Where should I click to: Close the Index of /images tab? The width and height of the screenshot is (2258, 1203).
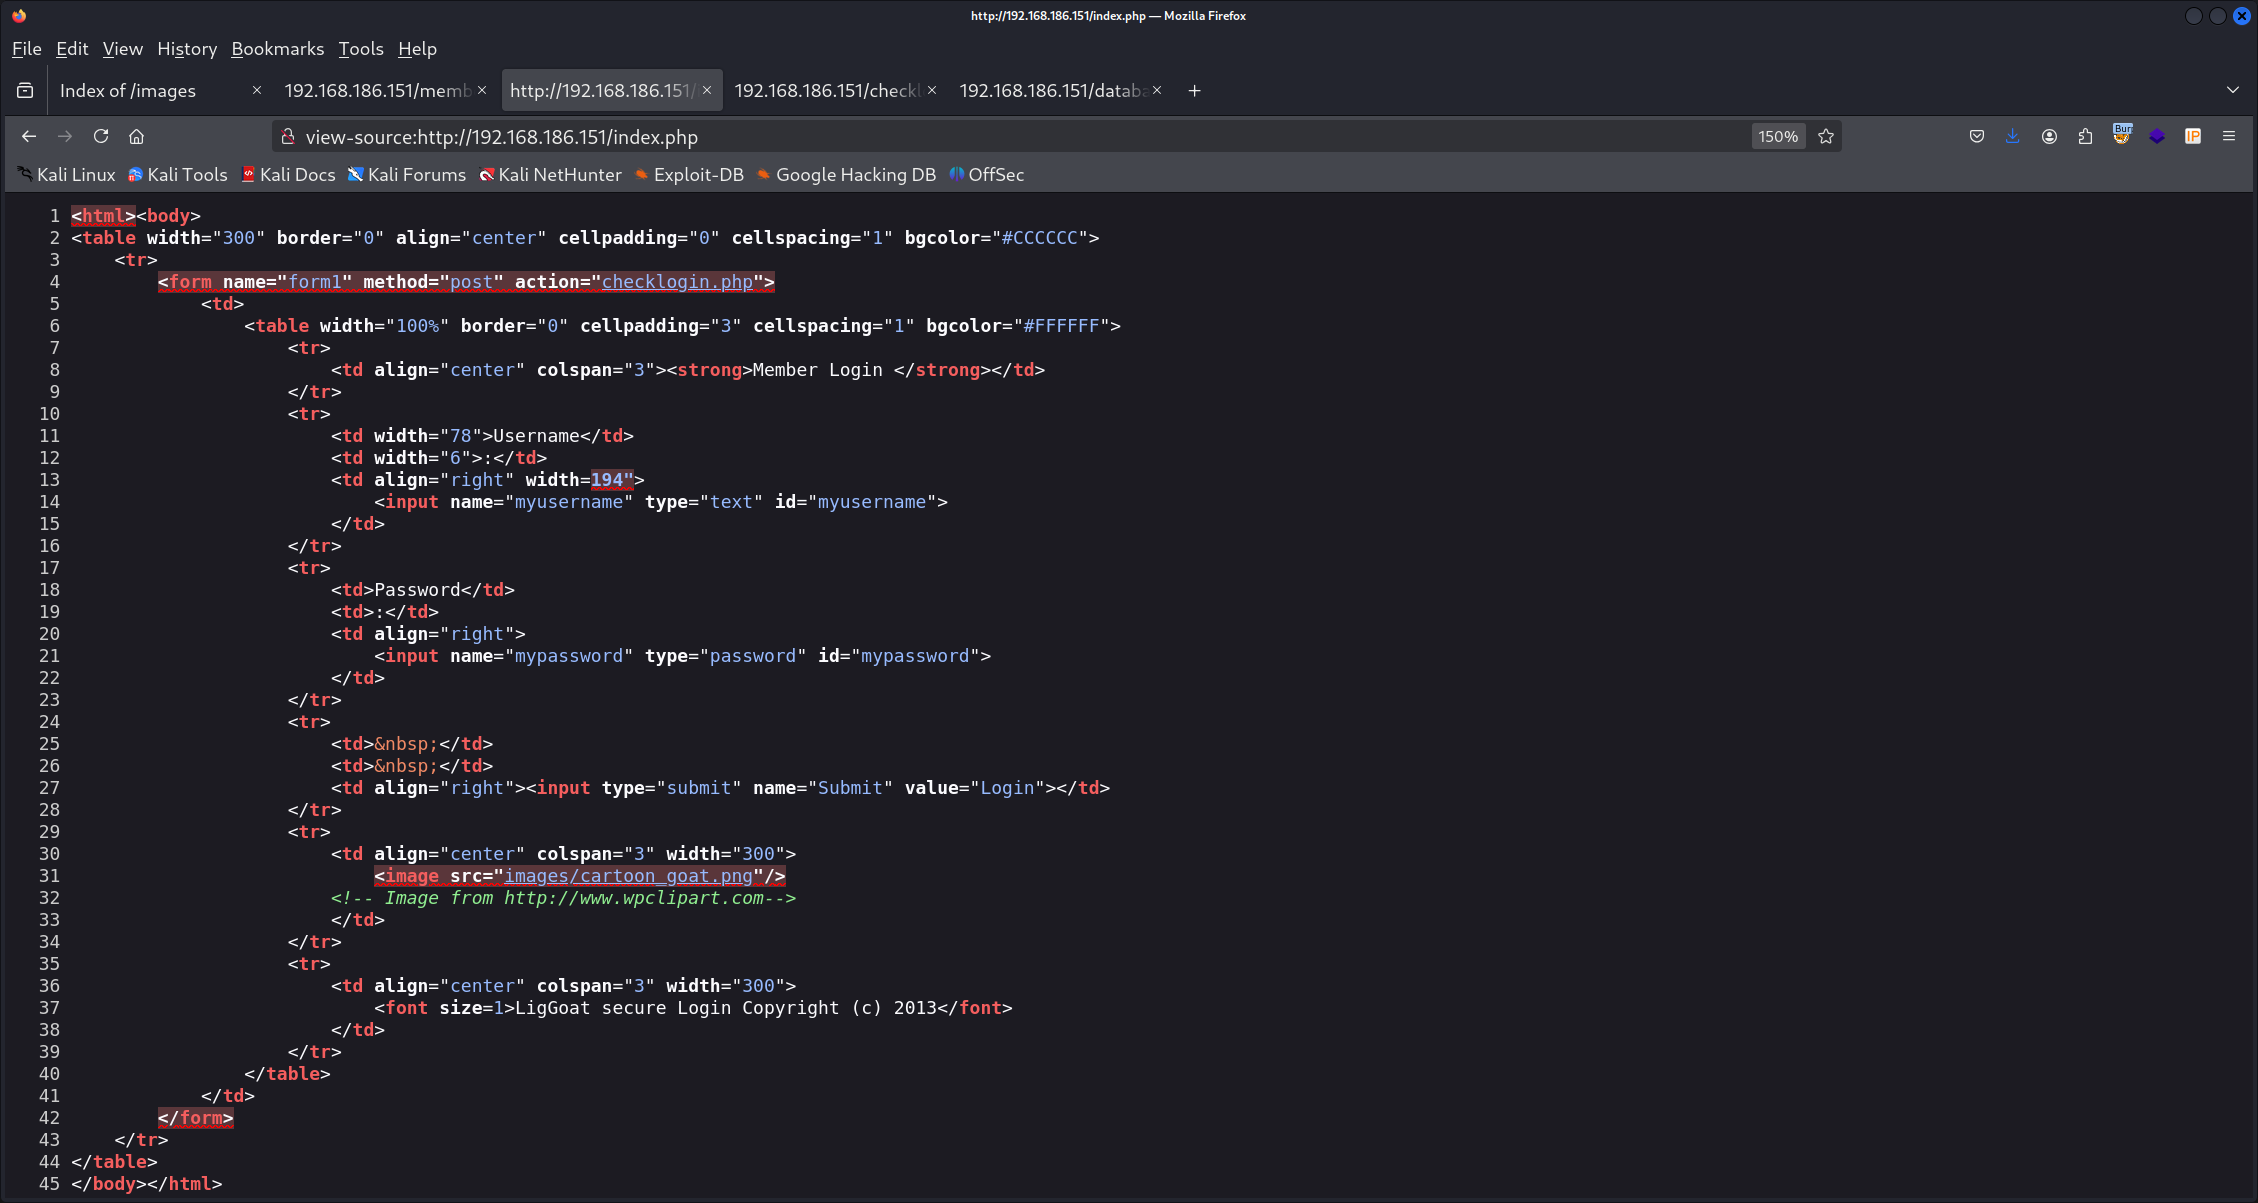tap(257, 90)
